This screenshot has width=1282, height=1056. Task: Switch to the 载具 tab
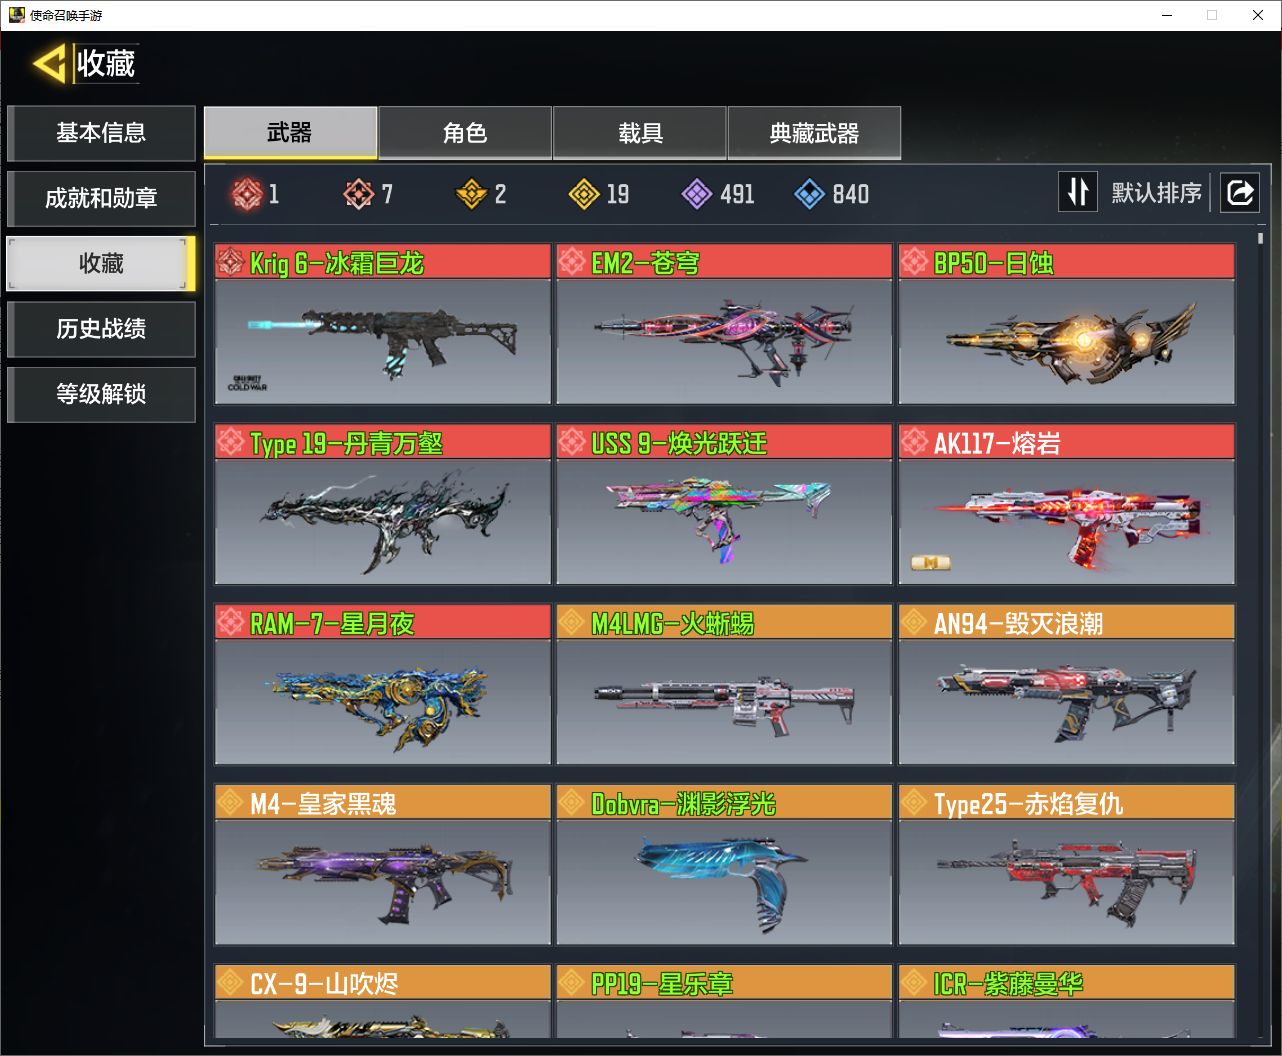640,133
